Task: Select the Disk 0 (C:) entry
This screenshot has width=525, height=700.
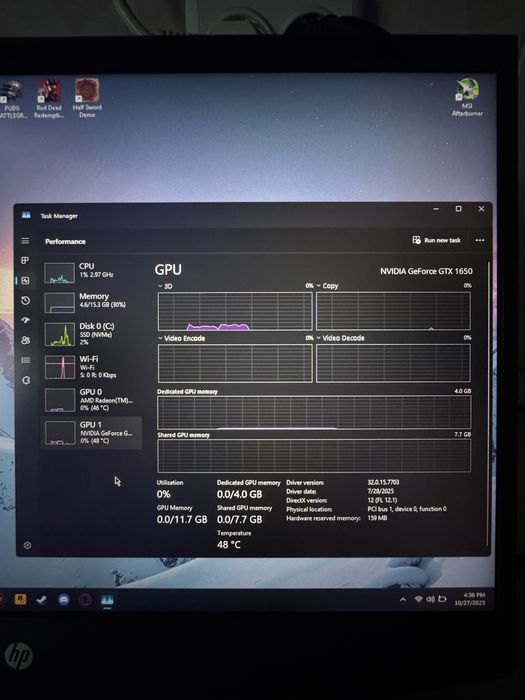Action: tap(92, 334)
